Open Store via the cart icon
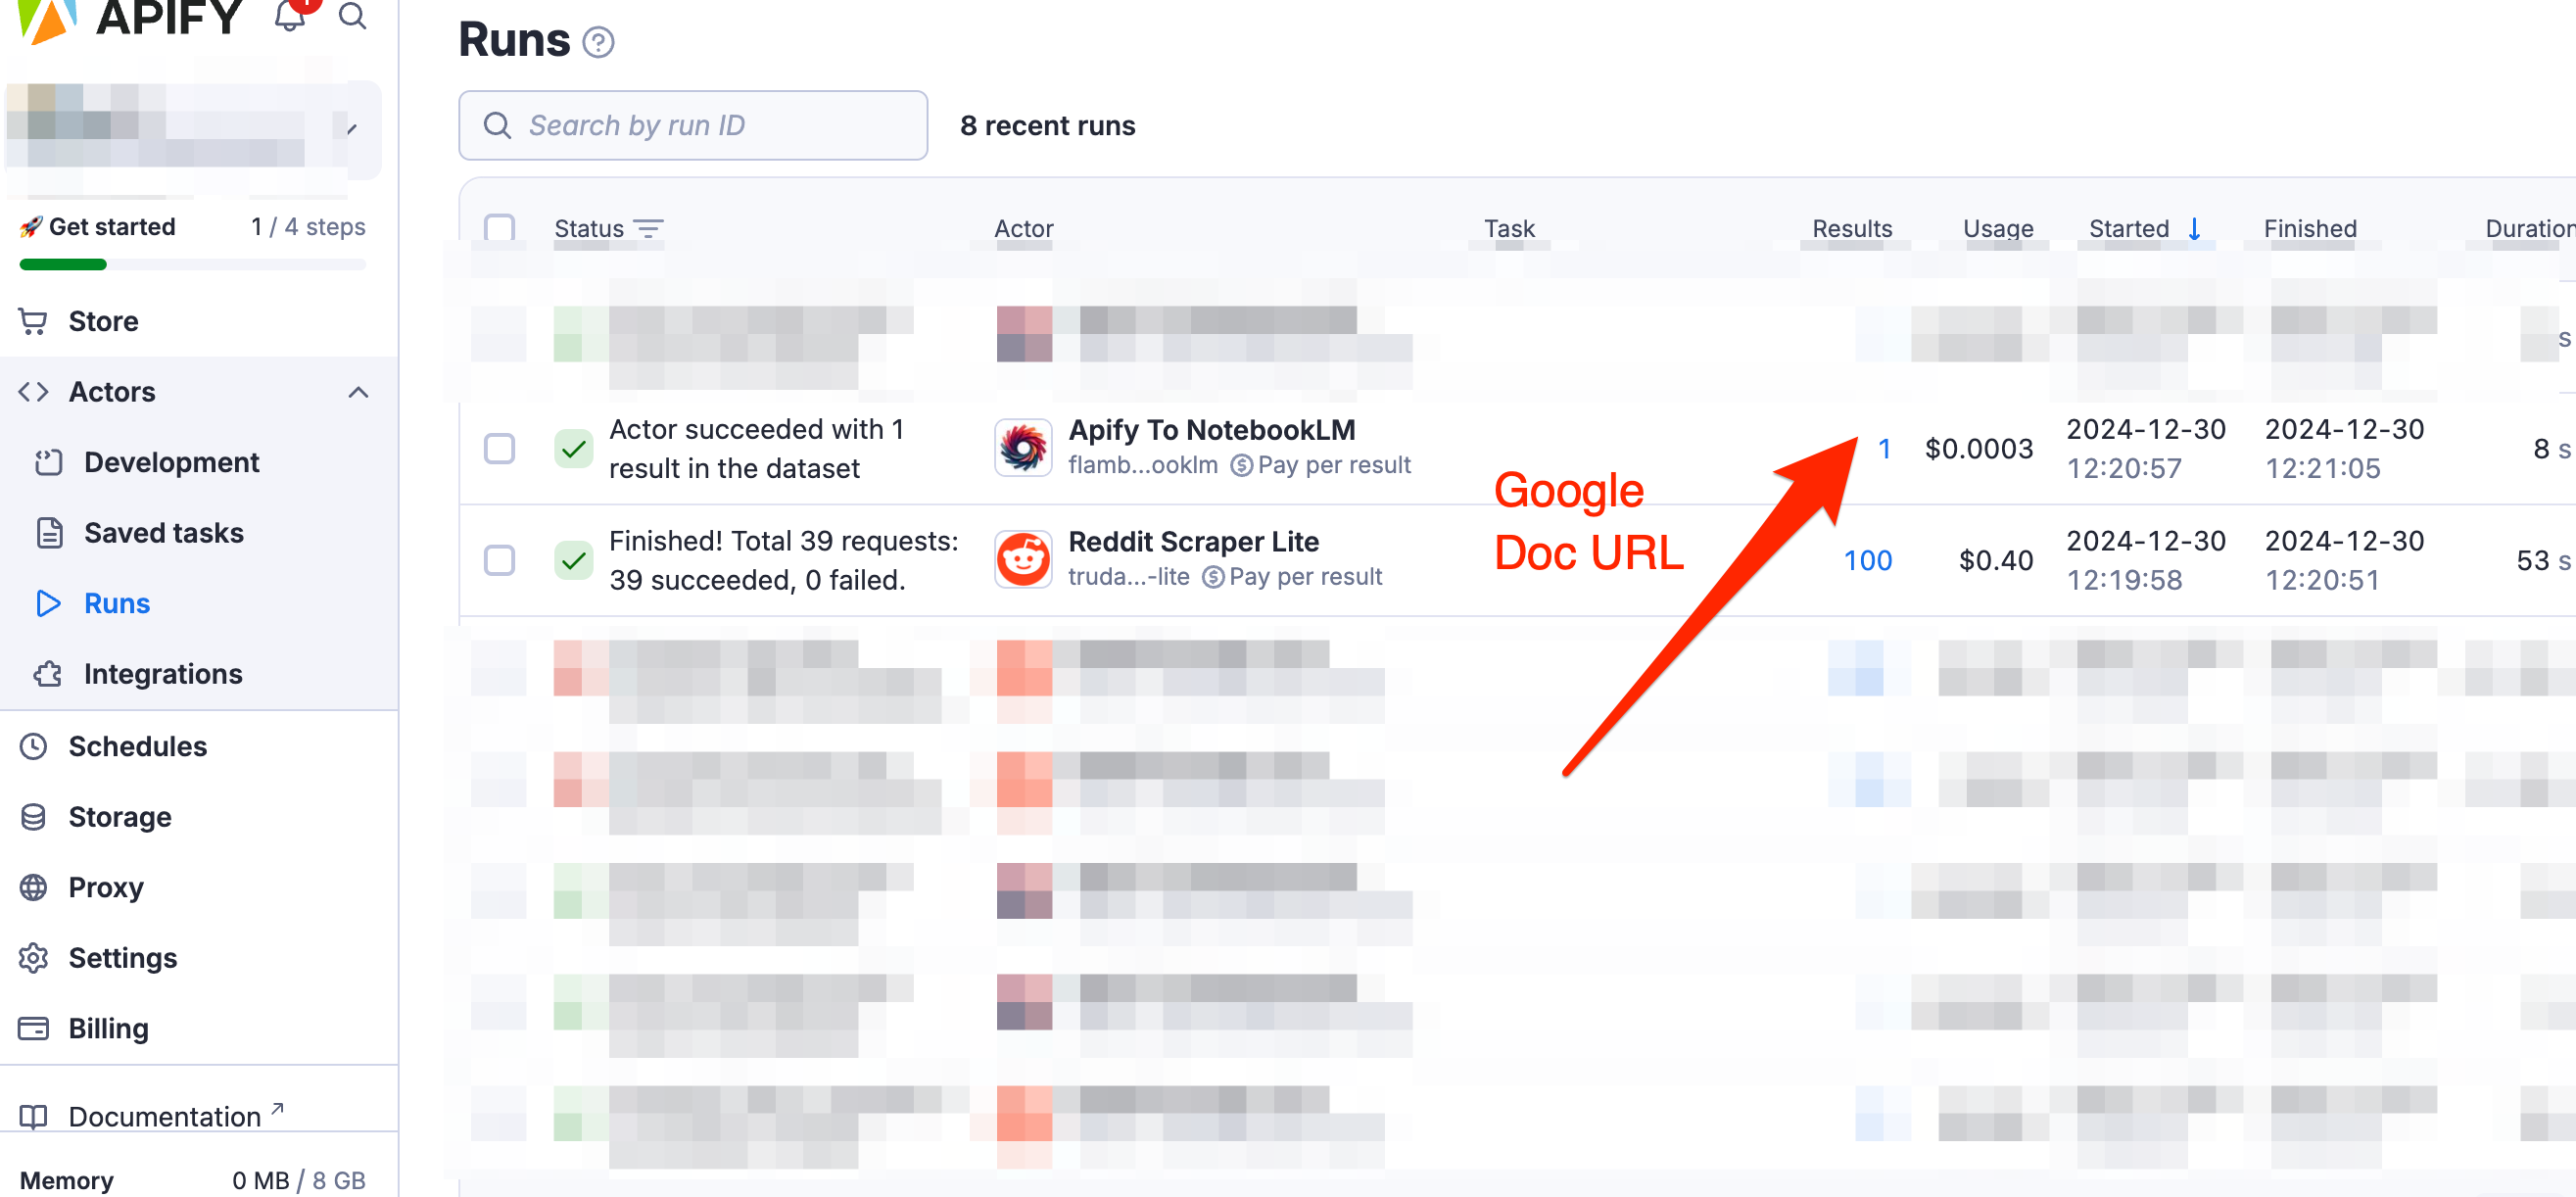Screen dimensions: 2576x1197 33,321
